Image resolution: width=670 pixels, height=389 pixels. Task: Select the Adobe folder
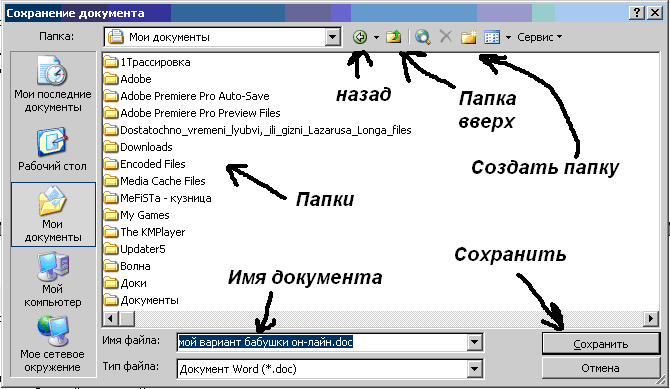point(128,79)
